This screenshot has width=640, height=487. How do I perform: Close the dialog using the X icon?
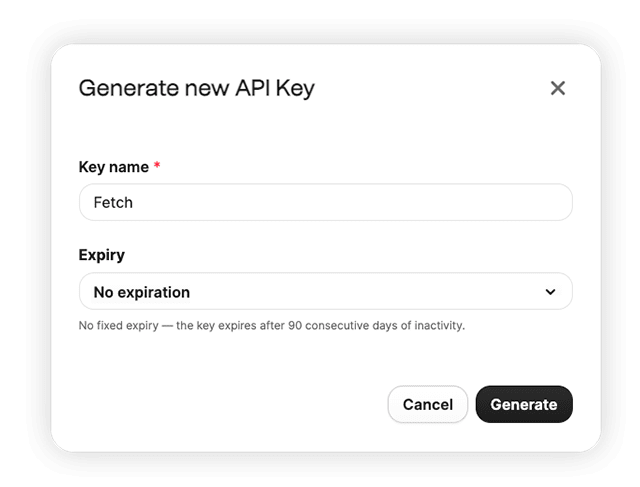click(558, 88)
